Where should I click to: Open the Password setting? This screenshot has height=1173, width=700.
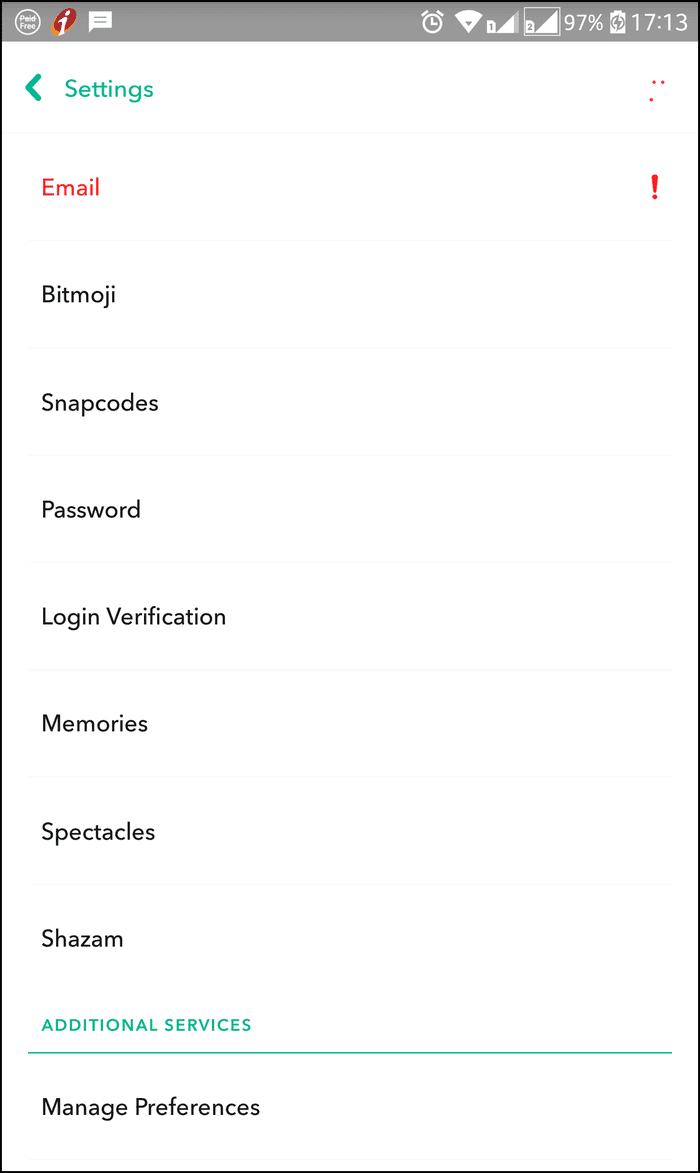350,509
